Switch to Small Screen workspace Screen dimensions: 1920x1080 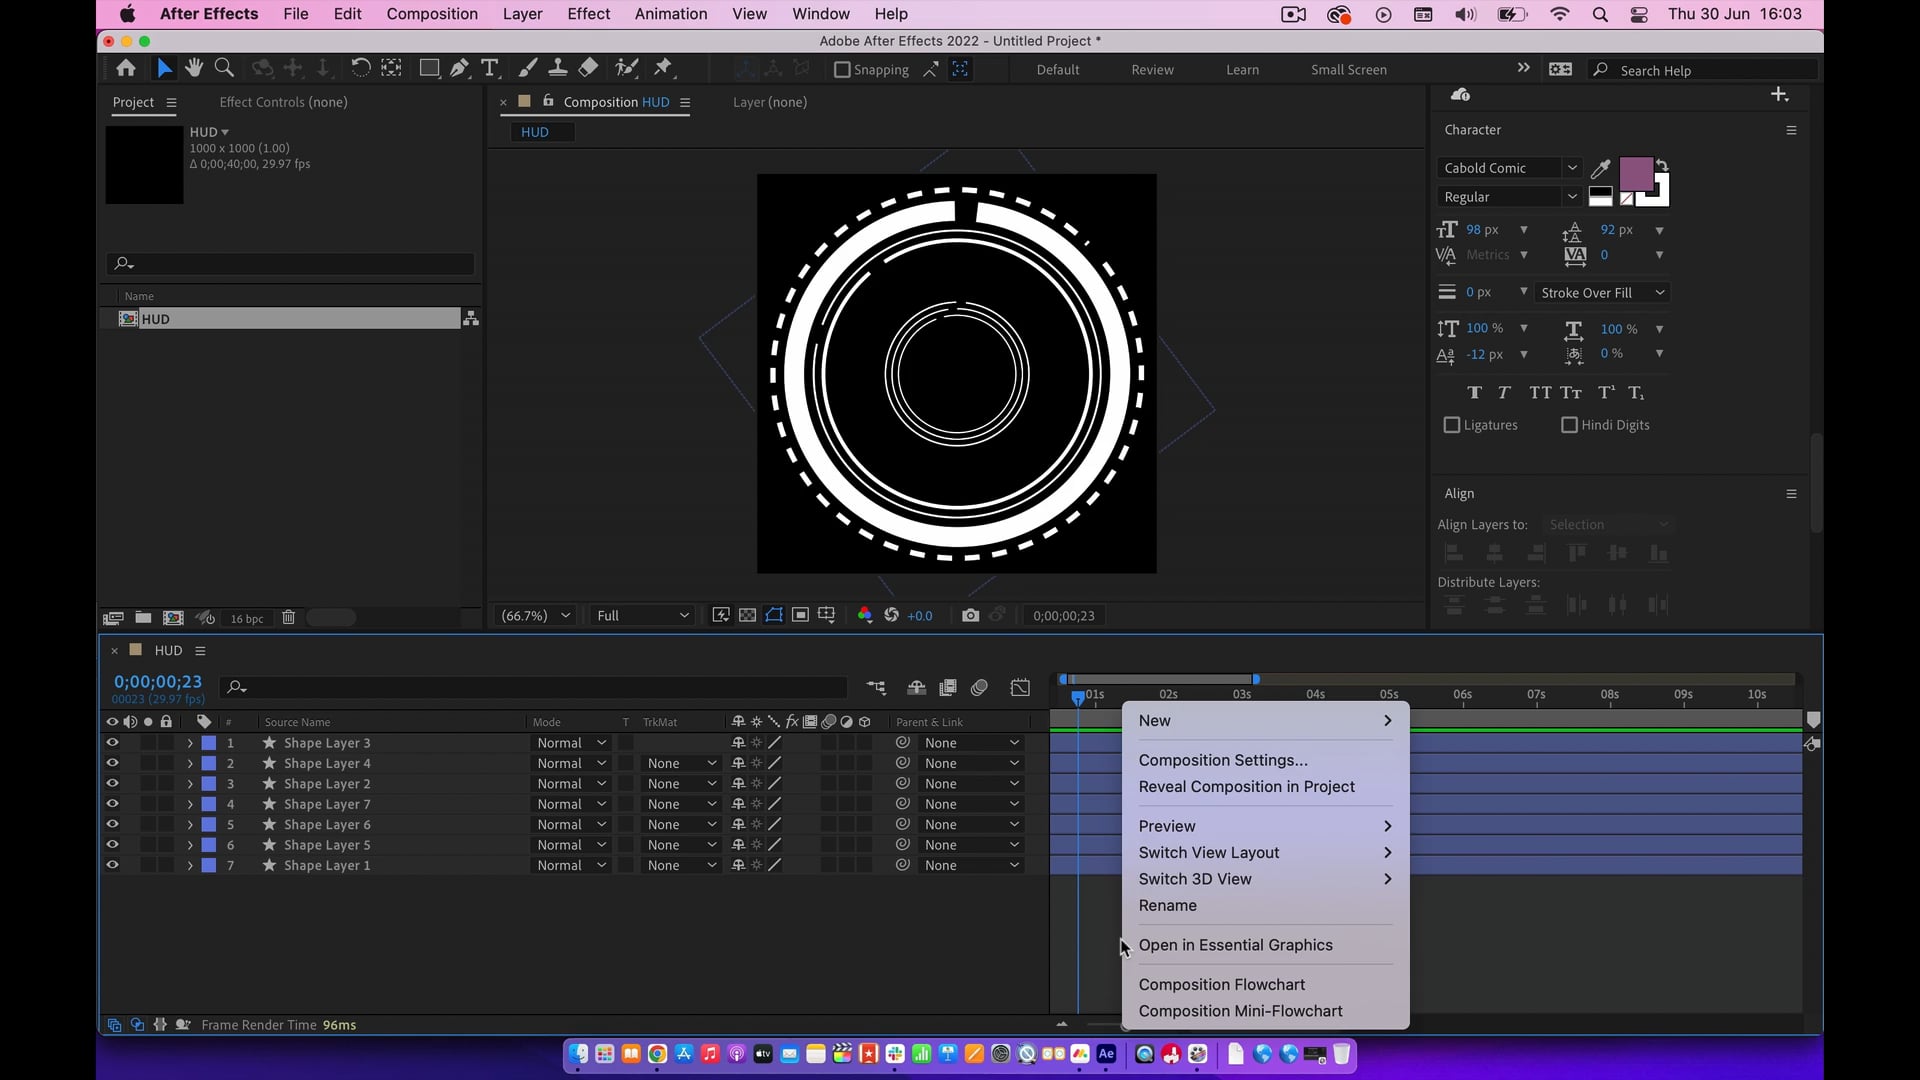tap(1348, 70)
